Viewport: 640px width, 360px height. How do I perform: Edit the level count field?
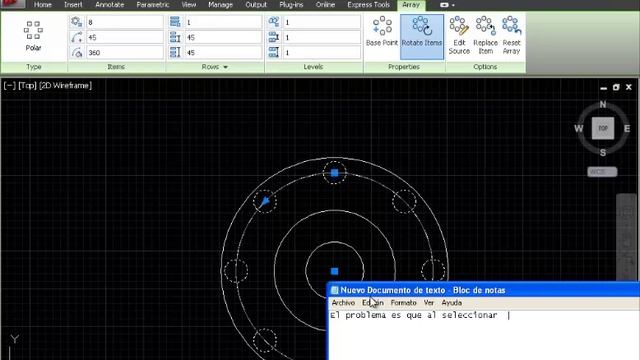pos(322,22)
